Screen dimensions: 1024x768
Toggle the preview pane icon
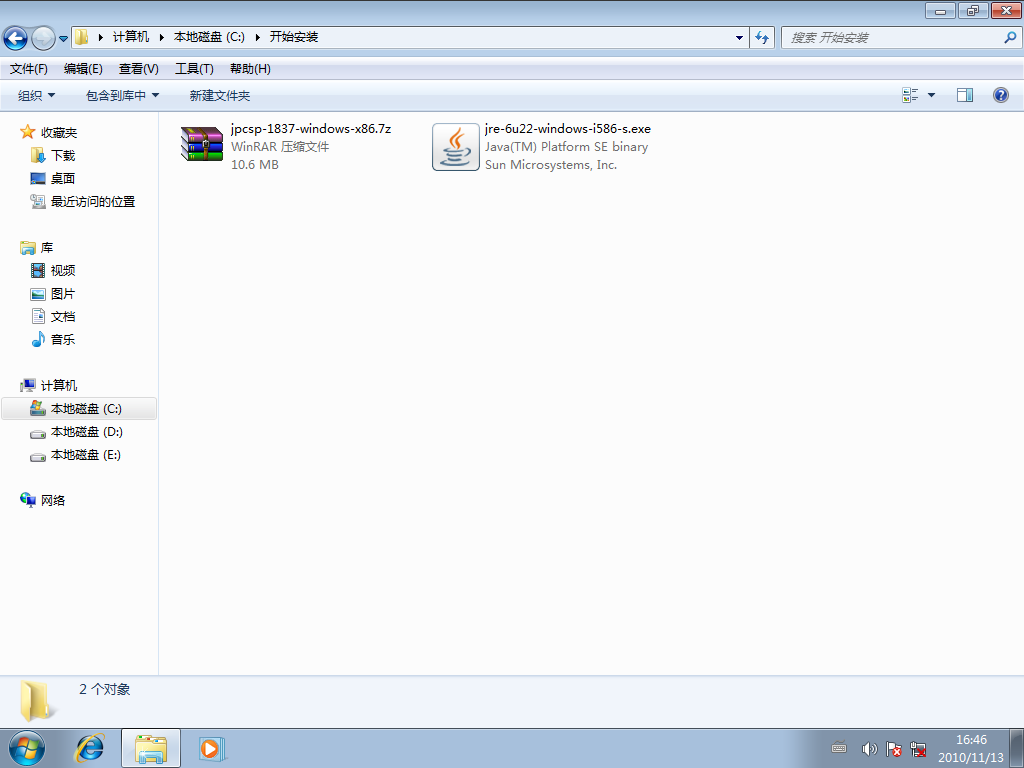click(x=965, y=95)
